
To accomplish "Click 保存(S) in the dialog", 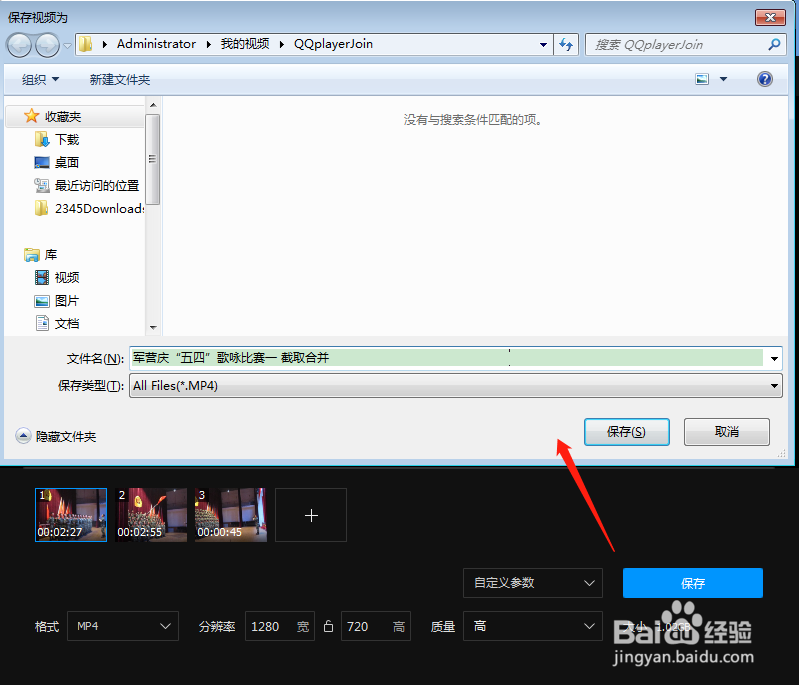I will (626, 432).
